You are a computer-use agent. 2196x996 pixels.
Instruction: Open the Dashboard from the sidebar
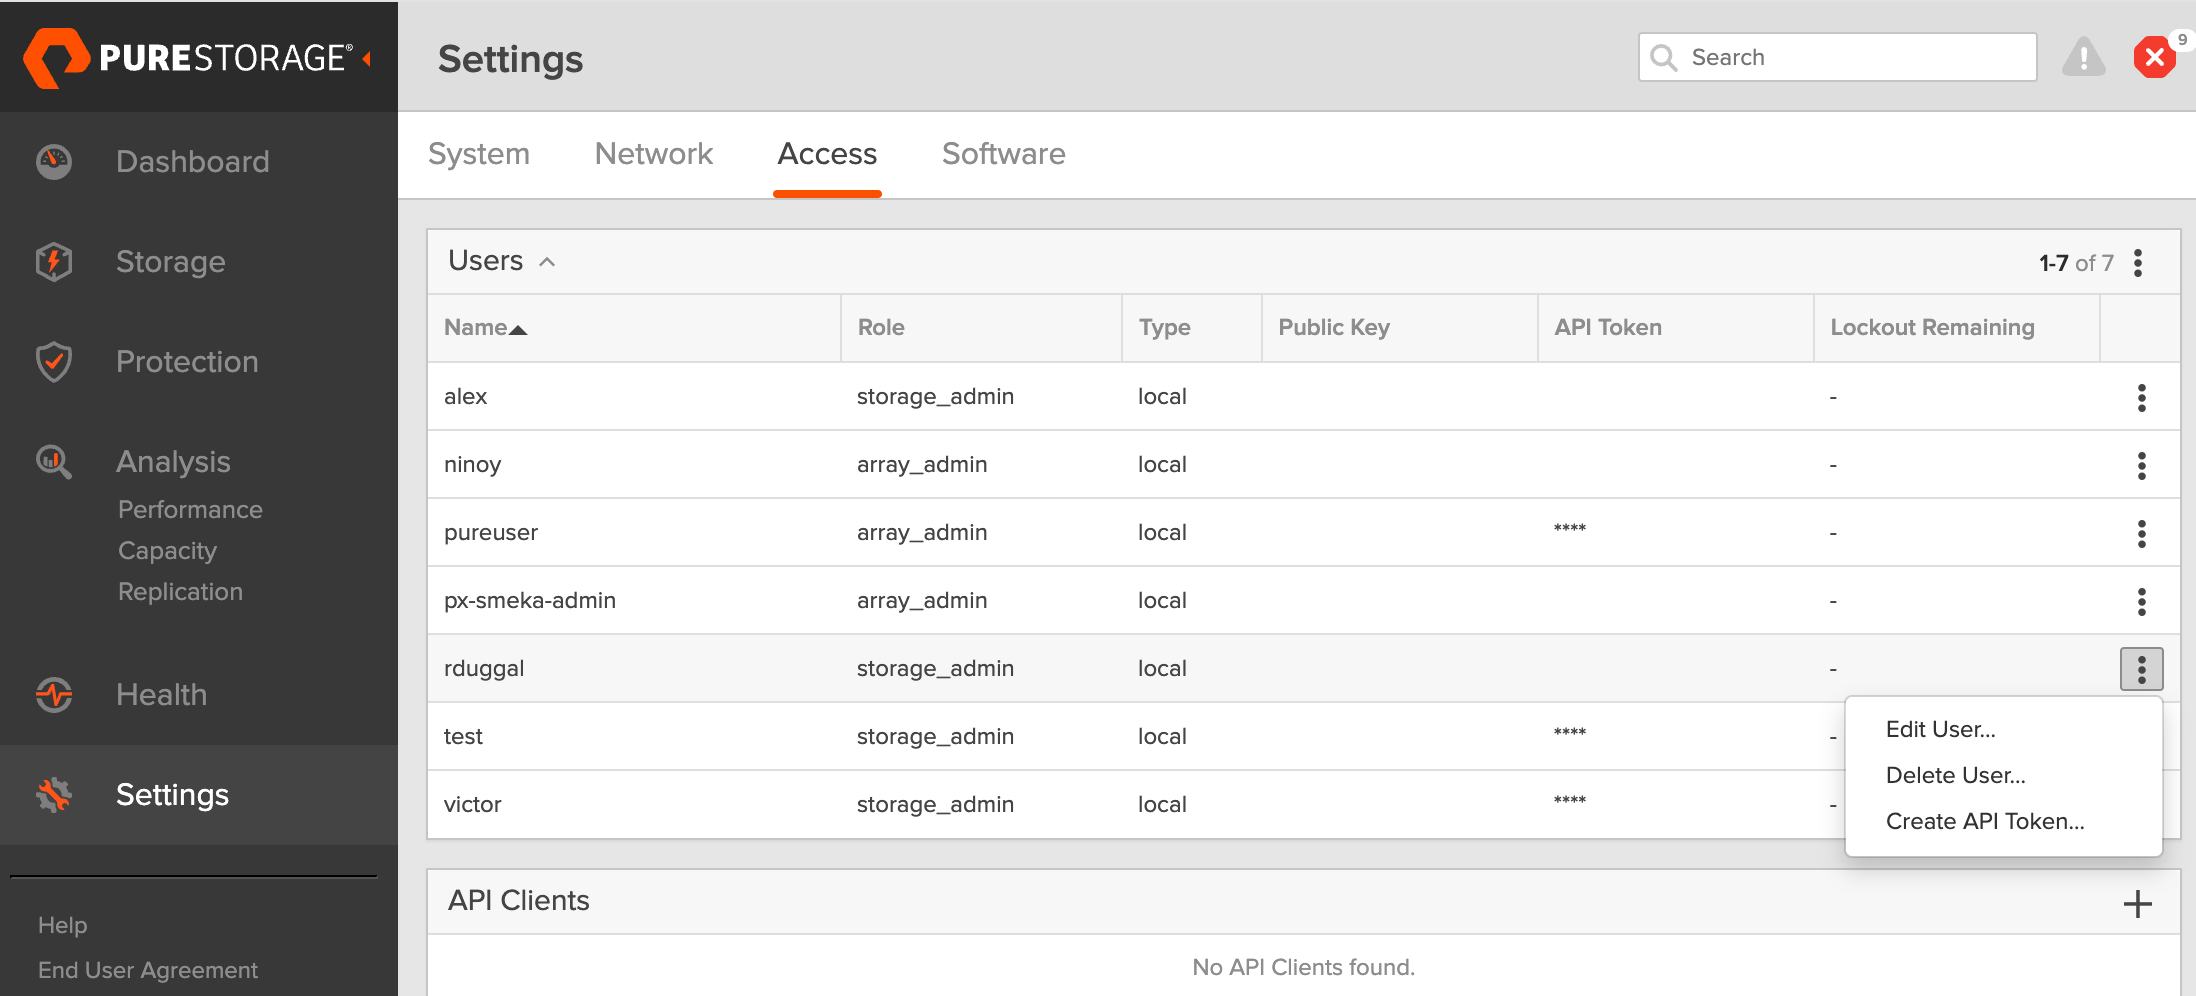coord(192,161)
